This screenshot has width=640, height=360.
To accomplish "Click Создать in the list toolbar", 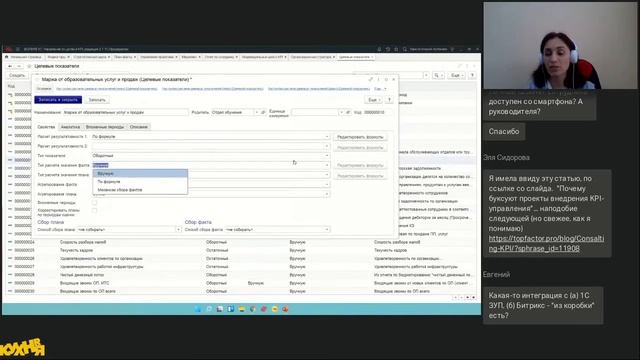I will 17,76.
